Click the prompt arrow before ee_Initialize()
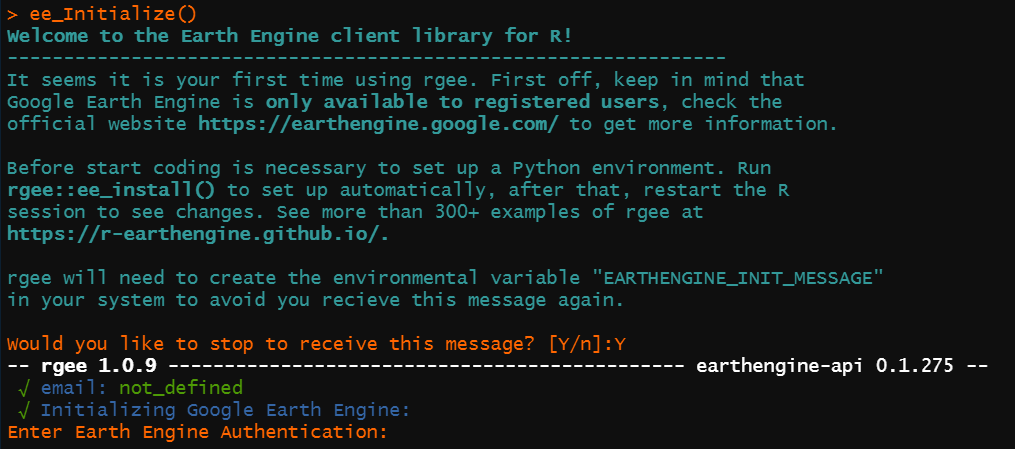This screenshot has width=1015, height=449. point(12,14)
